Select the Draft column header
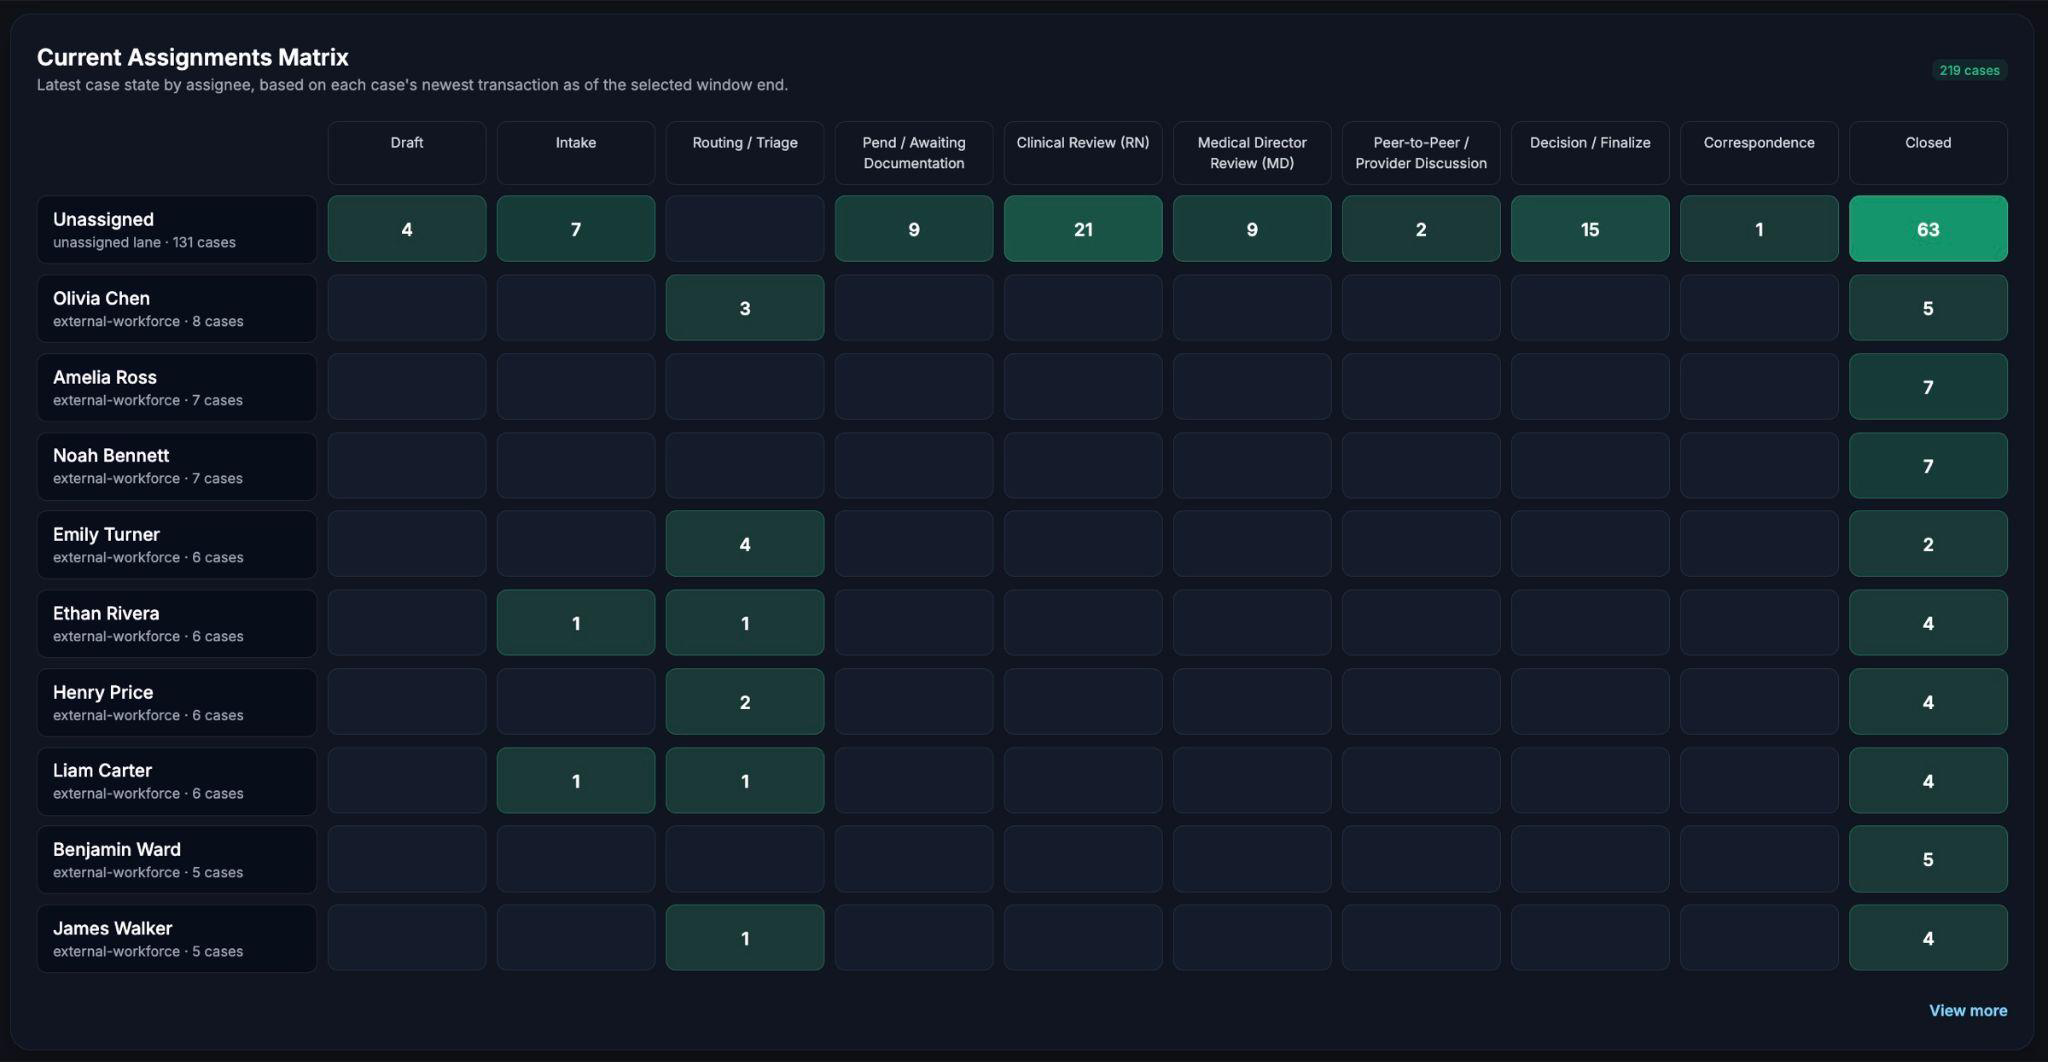Viewport: 2048px width, 1062px height. click(x=407, y=153)
